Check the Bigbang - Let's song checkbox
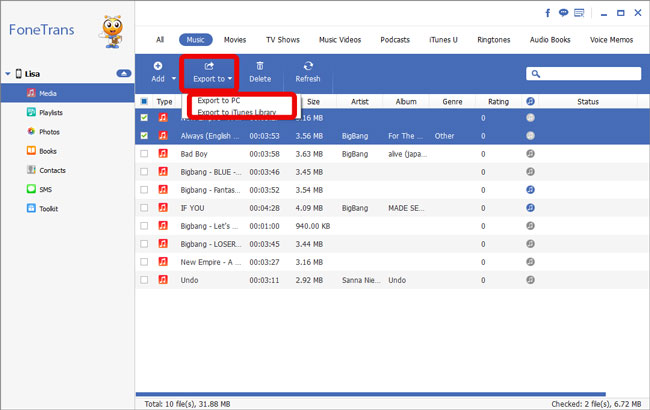Screen dimensions: 650x410 144,226
